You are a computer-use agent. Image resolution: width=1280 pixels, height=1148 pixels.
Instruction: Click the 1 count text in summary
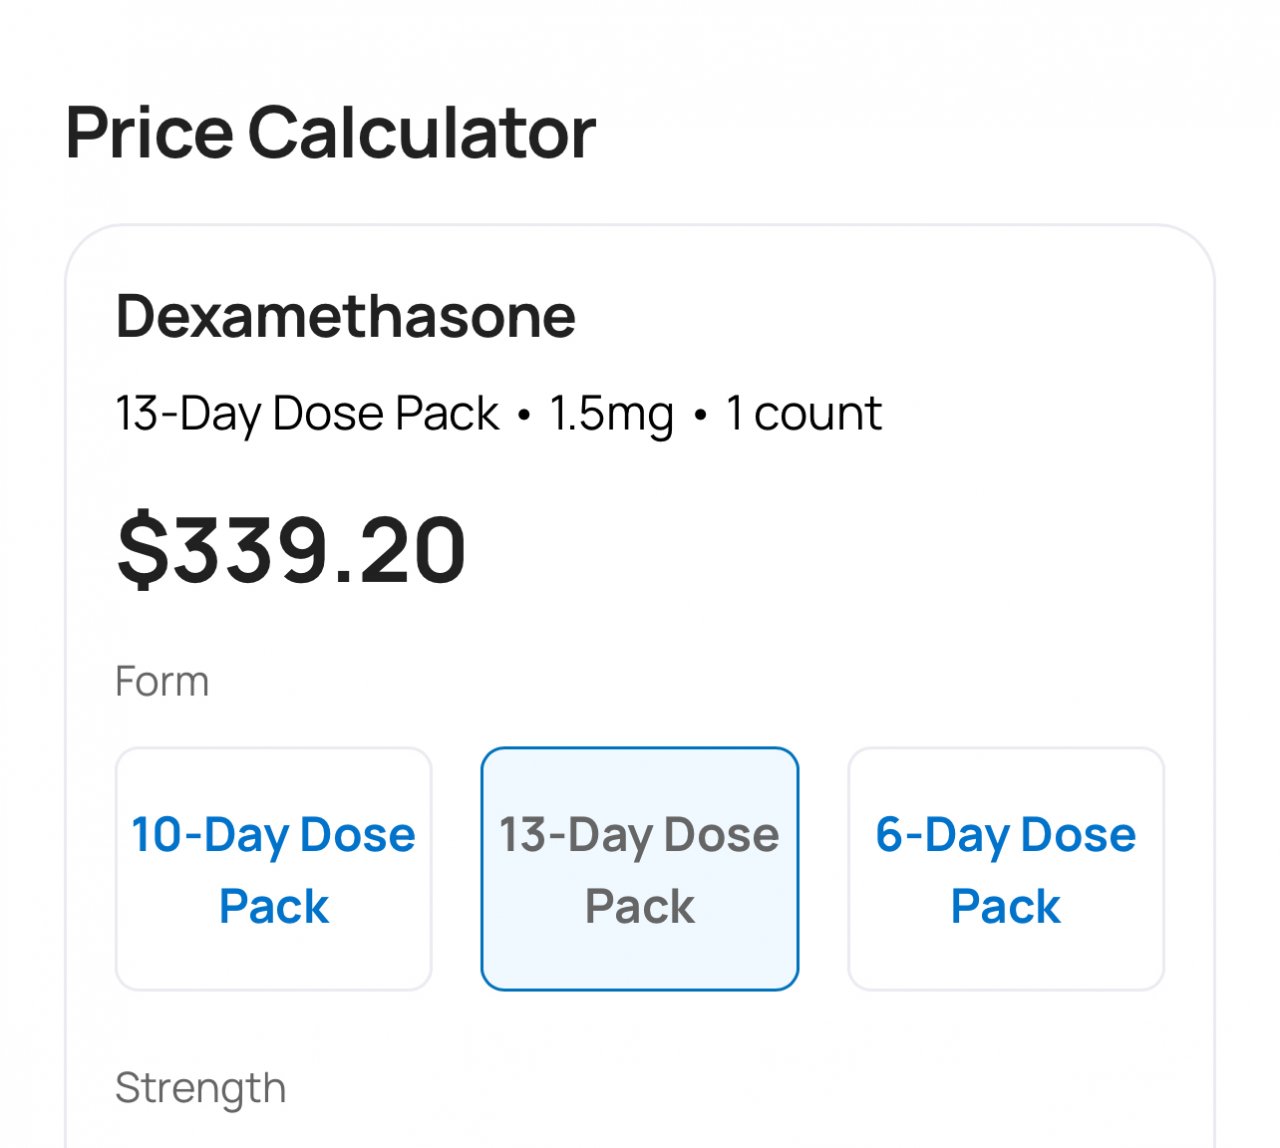pyautogui.click(x=804, y=414)
